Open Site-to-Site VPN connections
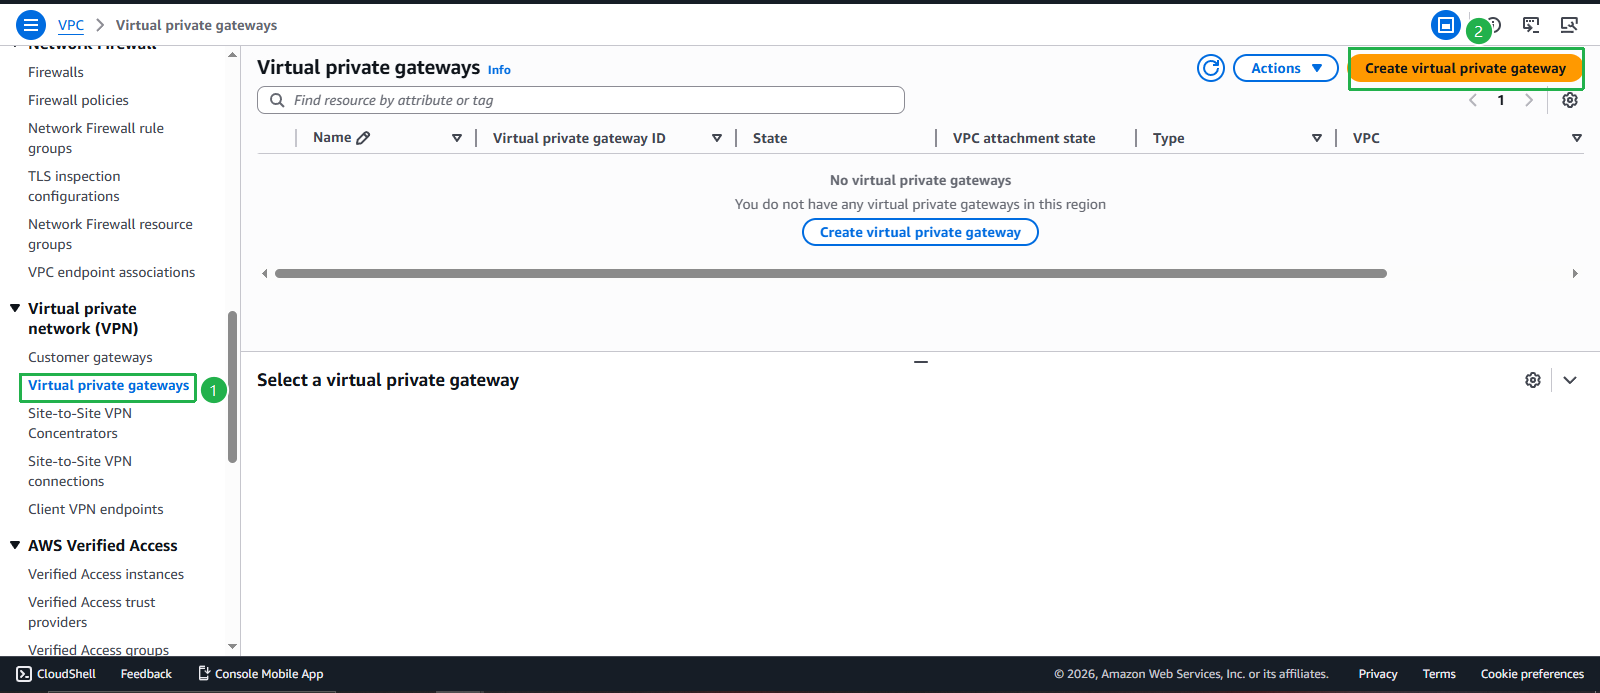The width and height of the screenshot is (1600, 693). pos(80,471)
